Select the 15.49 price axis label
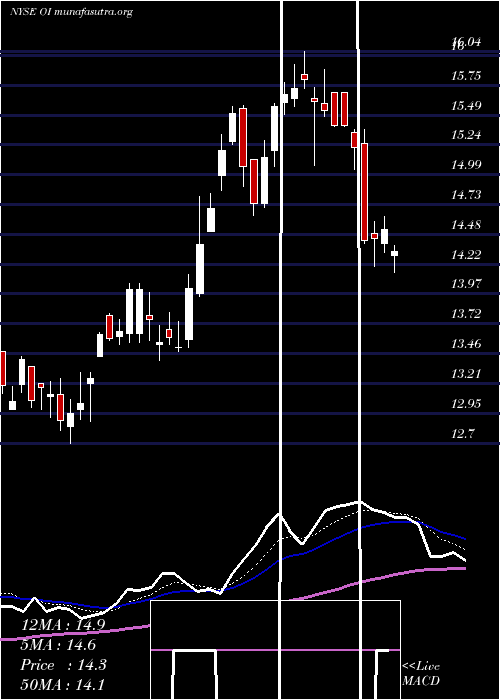This screenshot has width=500, height=700. pyautogui.click(x=466, y=106)
